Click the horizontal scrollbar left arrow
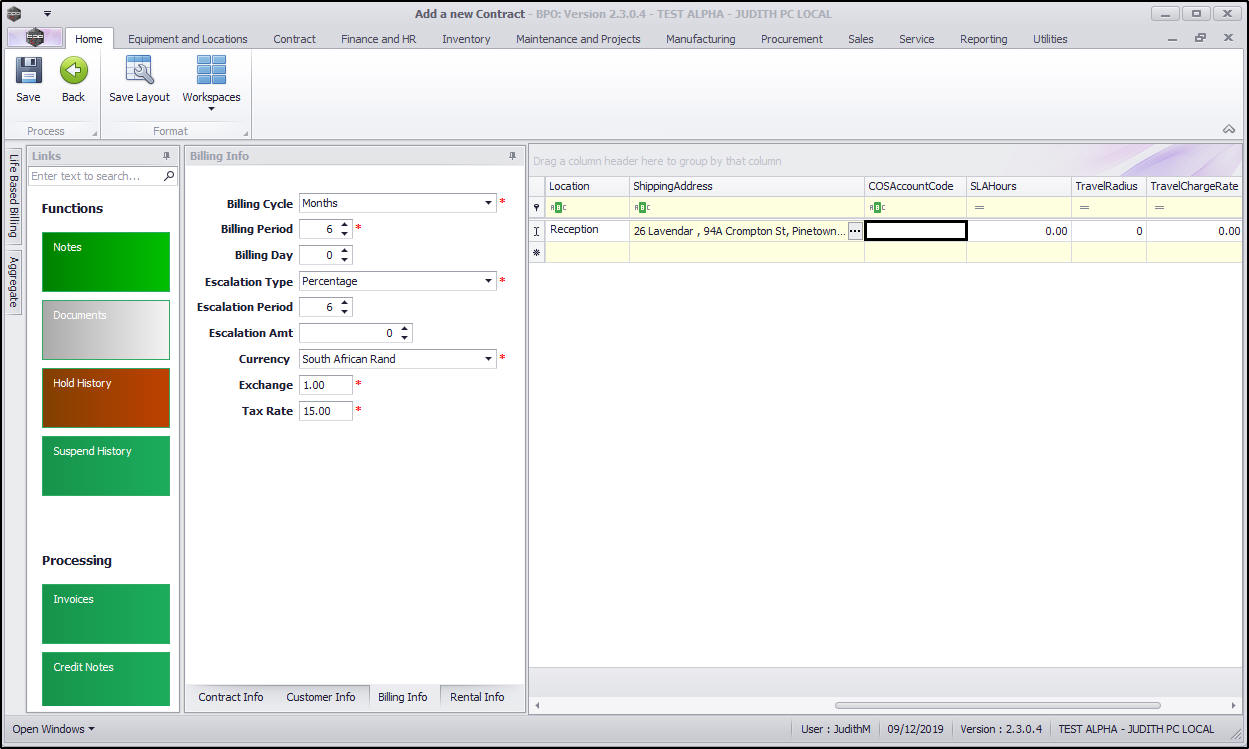Viewport: 1249px width, 749px height. (x=537, y=705)
